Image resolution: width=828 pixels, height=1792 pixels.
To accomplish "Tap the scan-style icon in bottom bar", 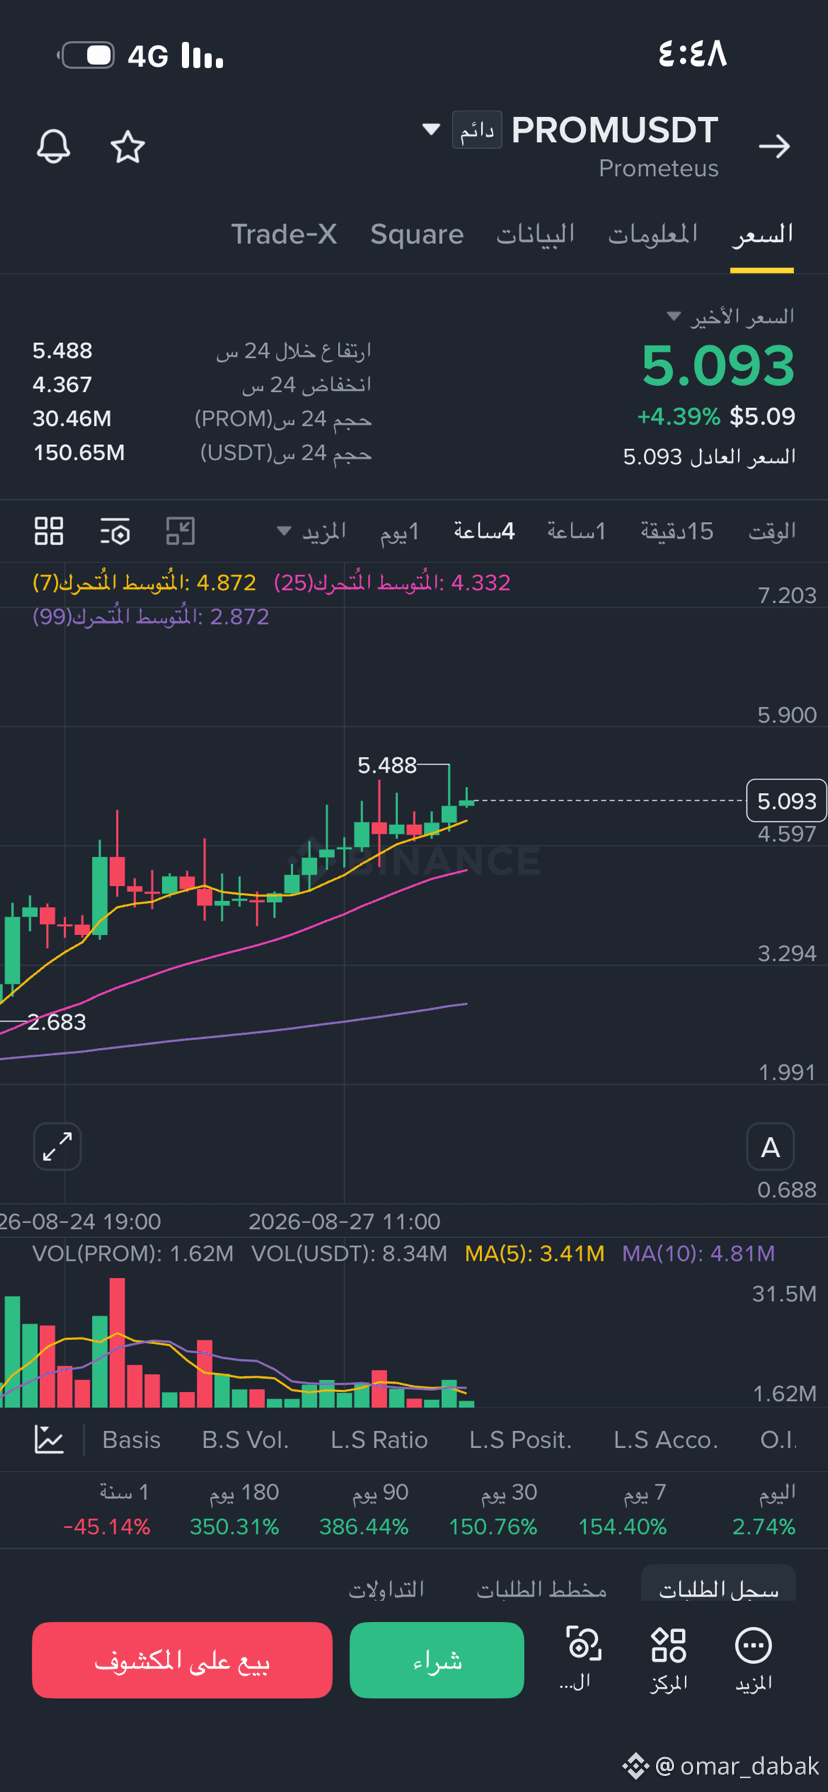I will [583, 1645].
